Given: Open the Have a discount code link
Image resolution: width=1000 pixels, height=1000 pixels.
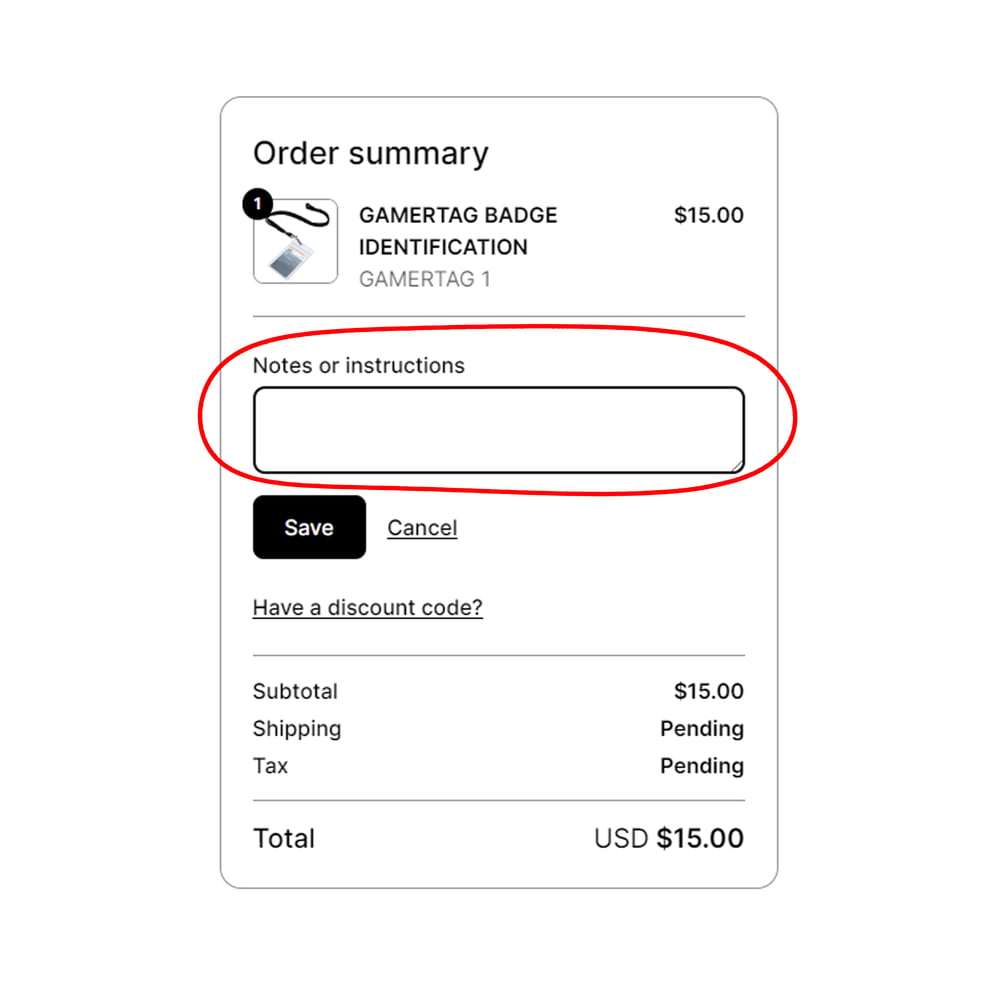Looking at the screenshot, I should pos(367,608).
